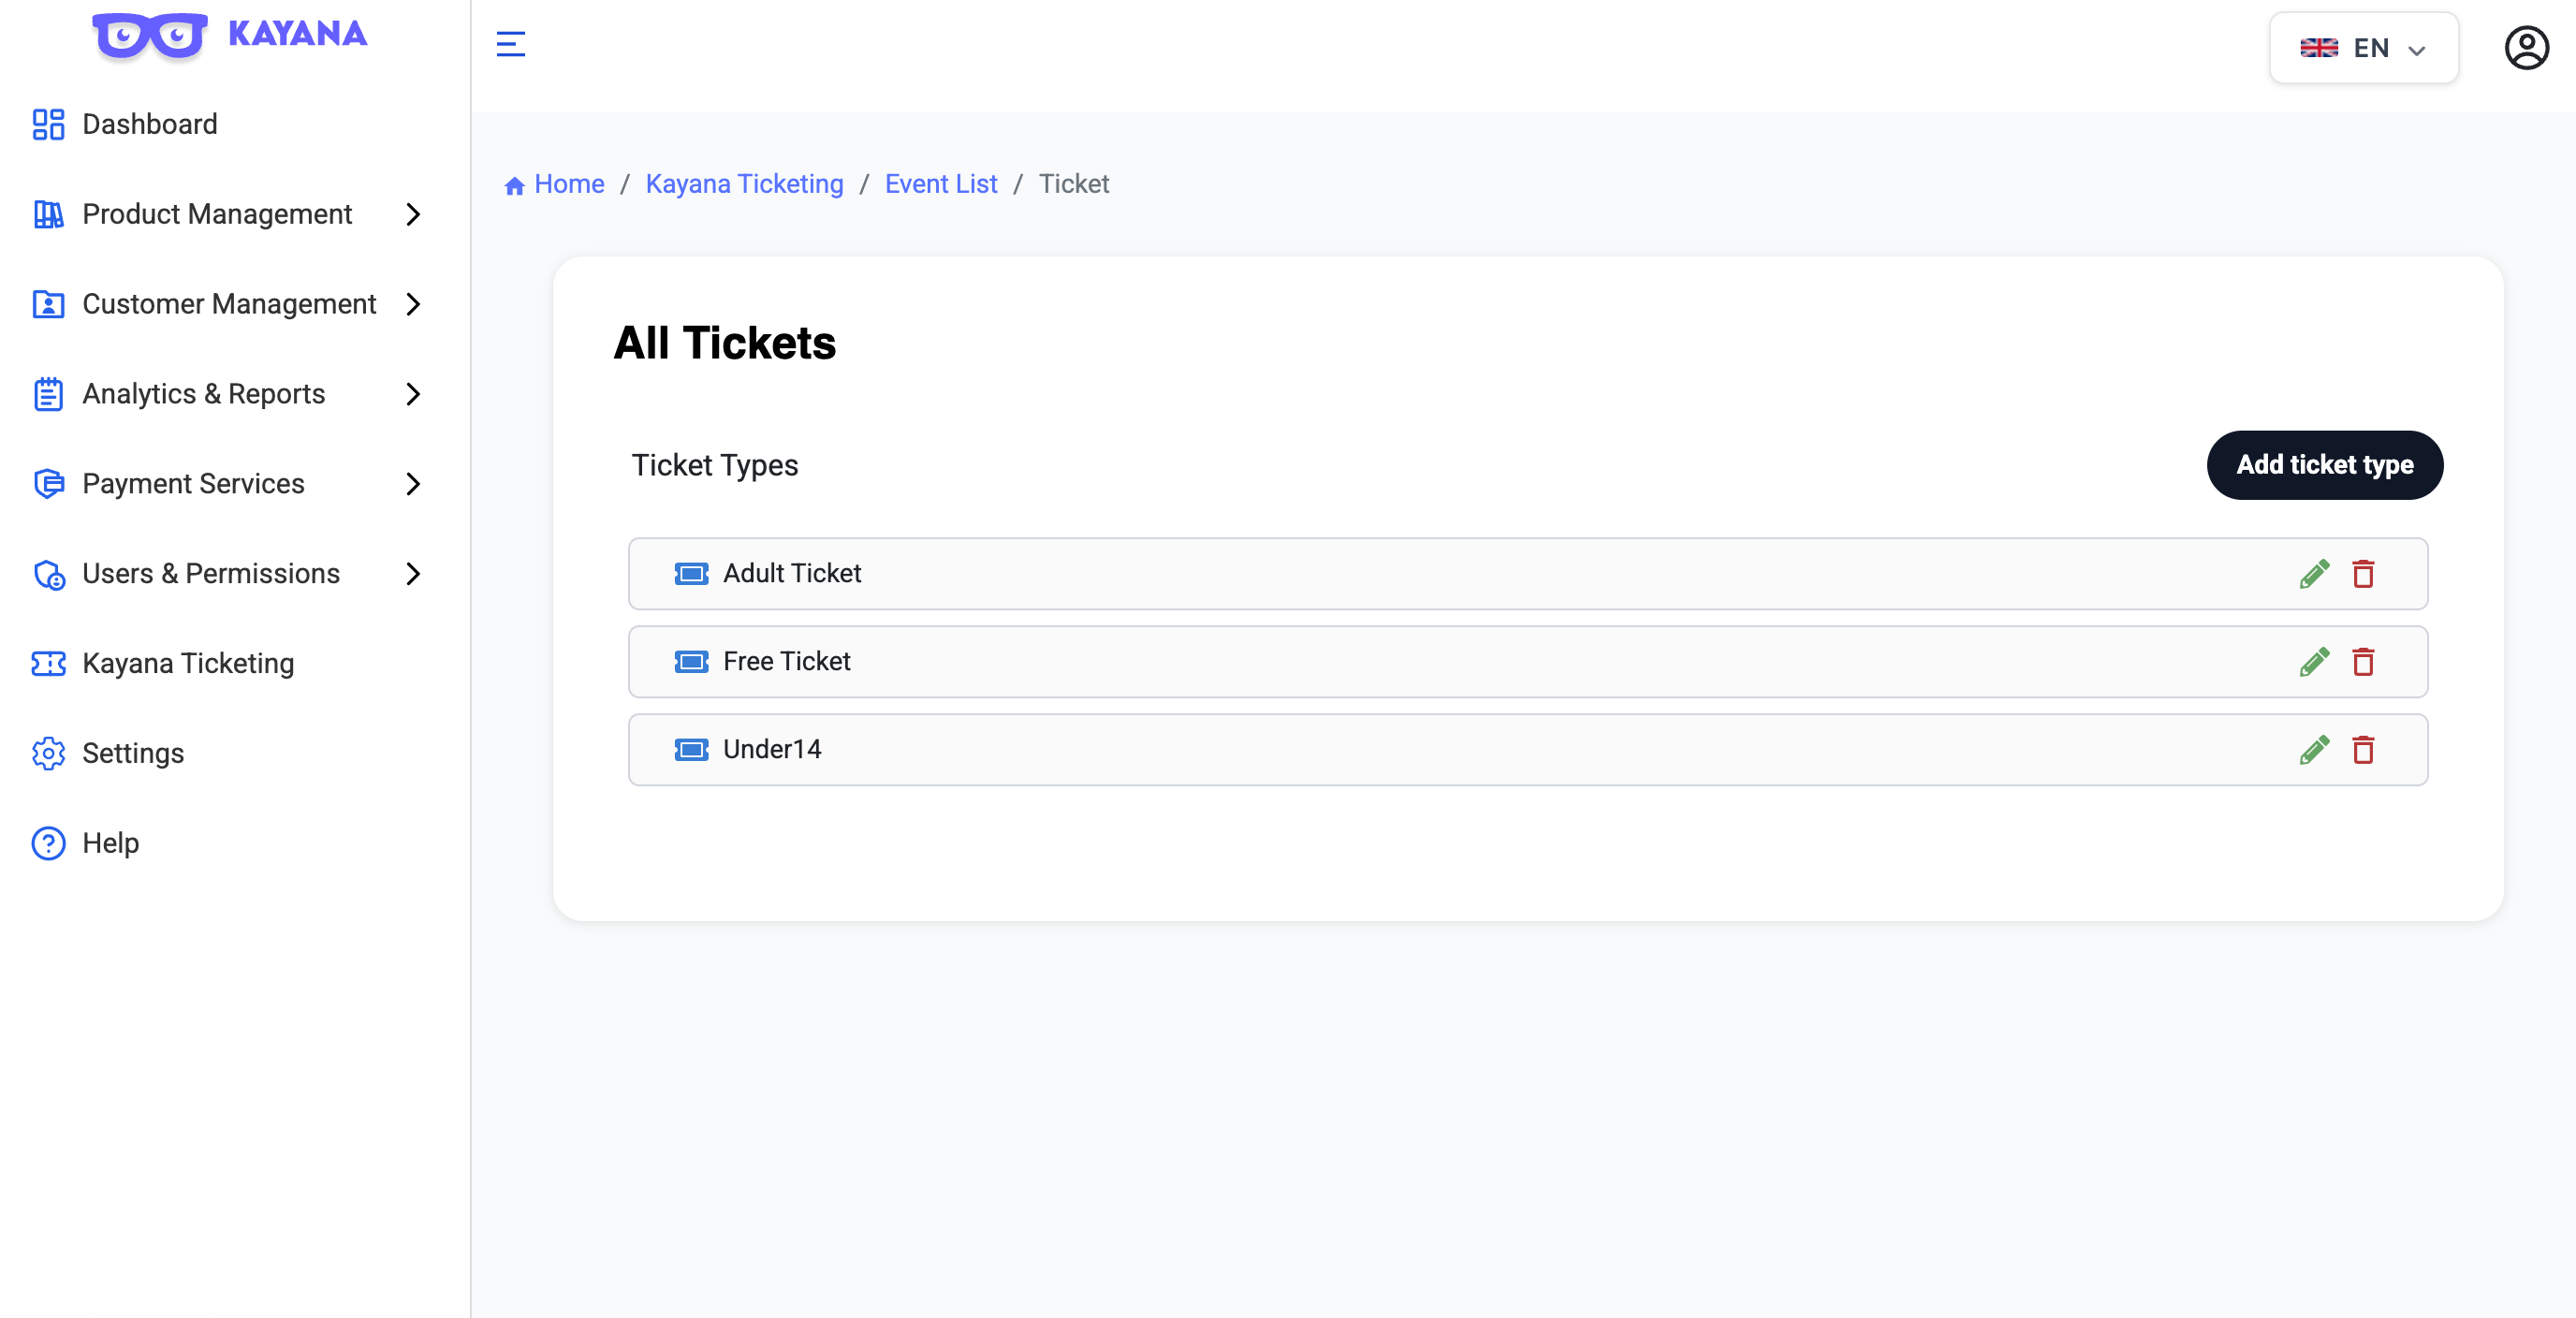This screenshot has width=2576, height=1318.
Task: Click the ticket icon beside Free Ticket
Action: click(691, 662)
